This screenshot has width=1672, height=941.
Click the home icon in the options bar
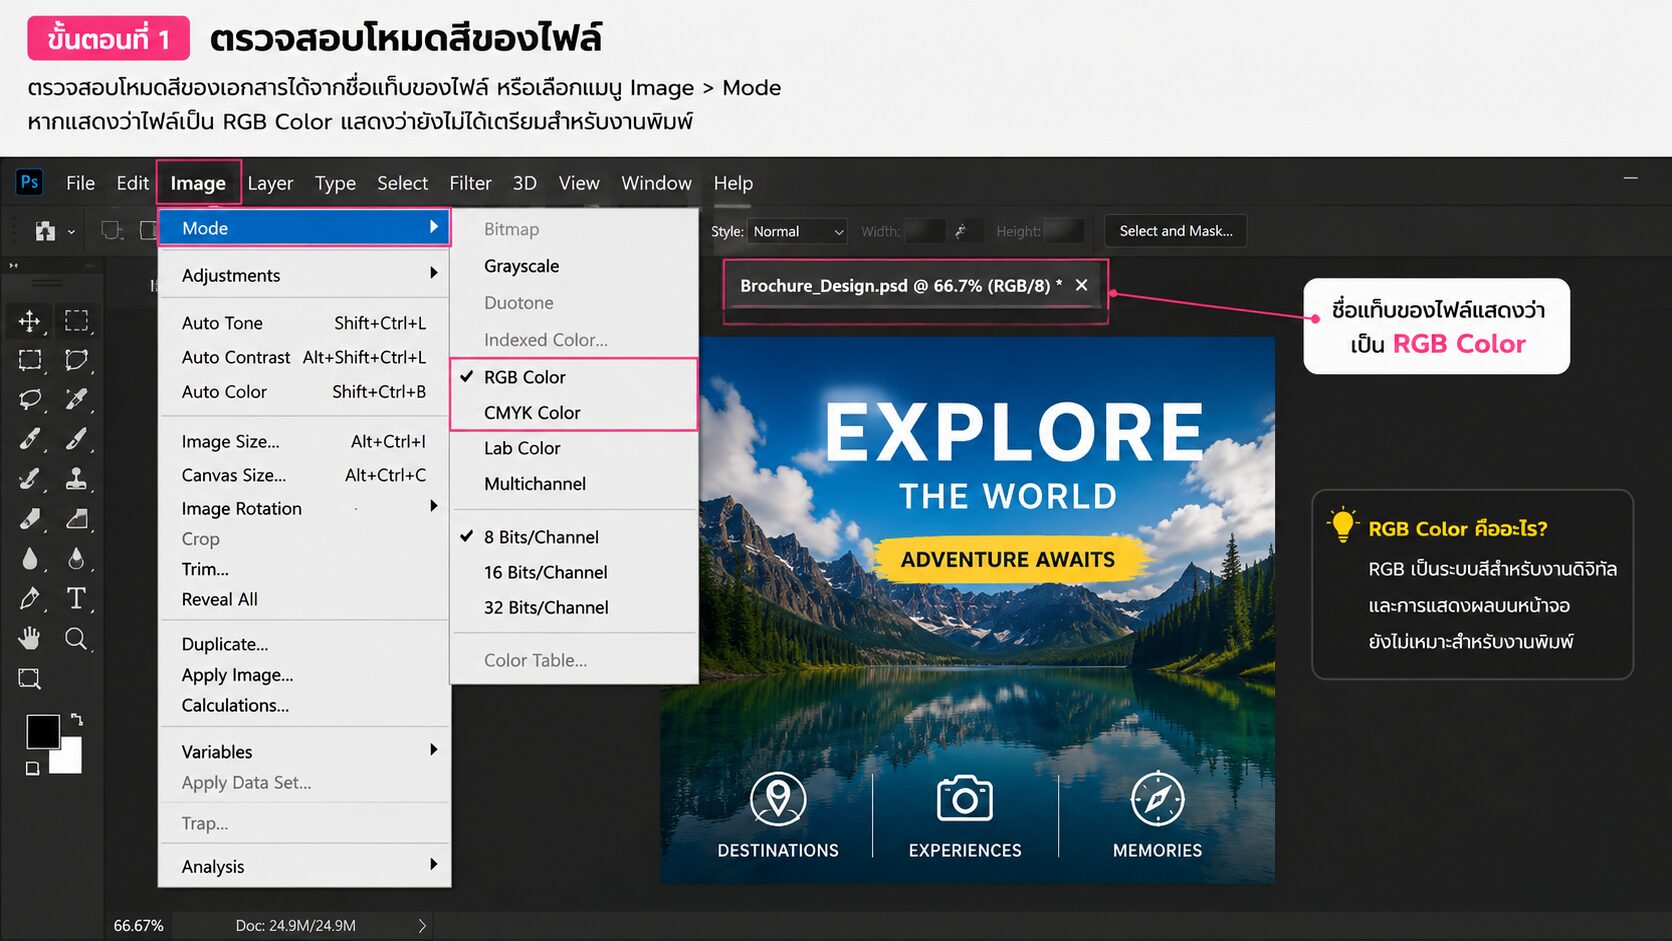(45, 231)
